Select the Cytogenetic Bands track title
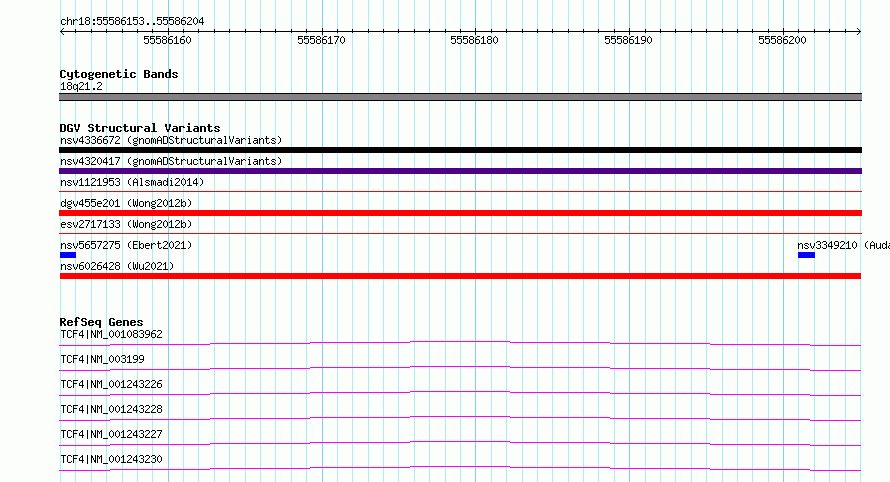The height and width of the screenshot is (482, 890). coord(119,74)
